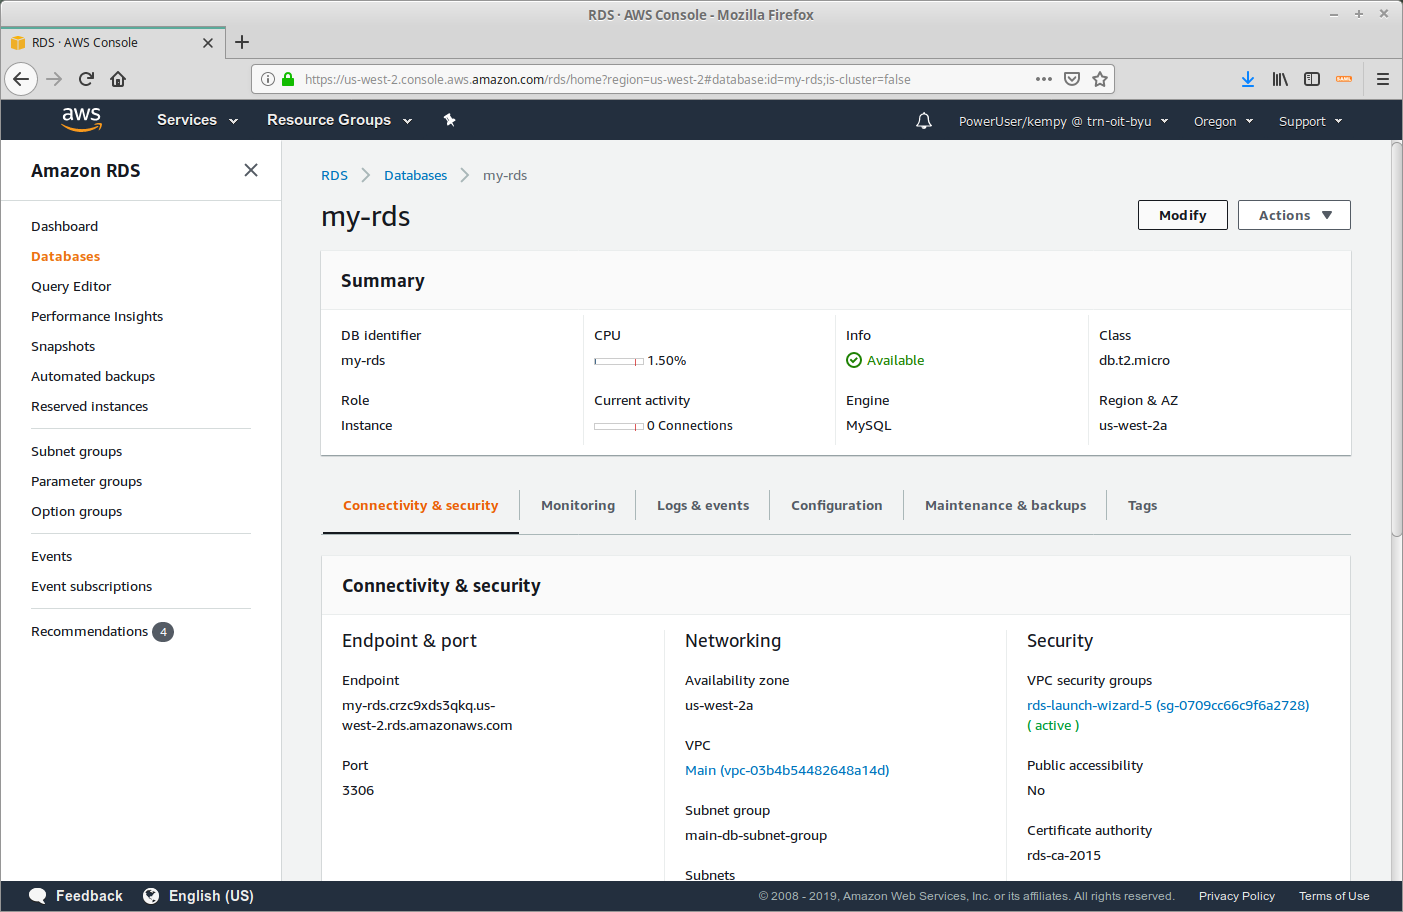
Task: Click the green padlock security icon
Action: [288, 79]
